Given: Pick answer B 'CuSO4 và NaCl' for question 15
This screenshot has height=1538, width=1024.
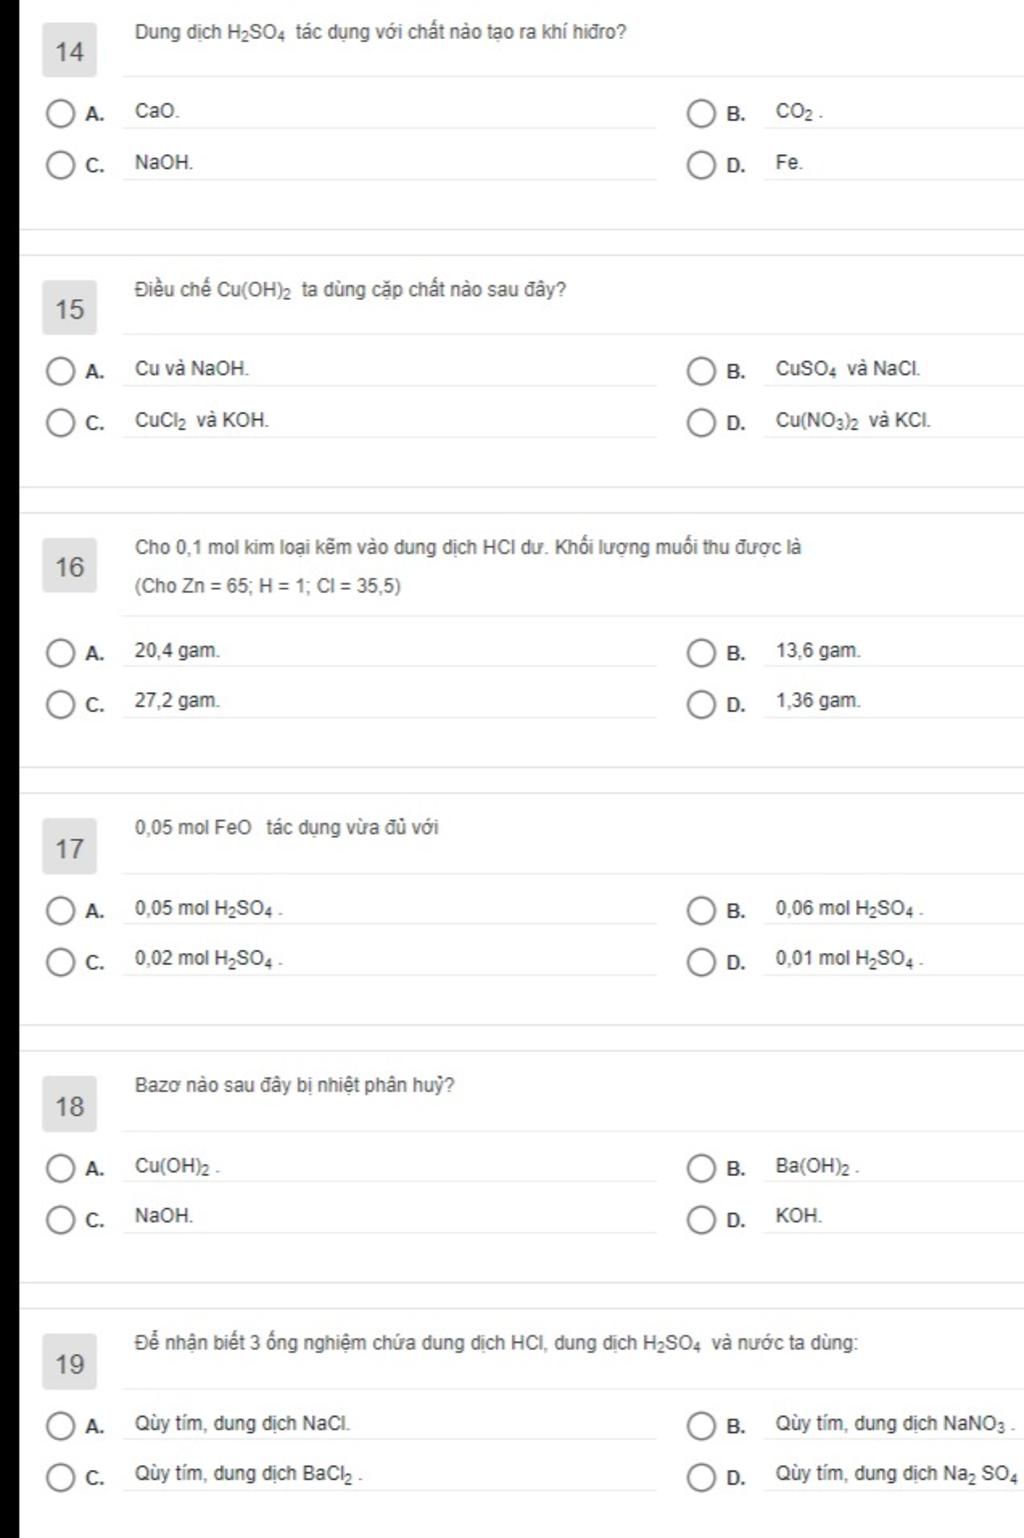Looking at the screenshot, I should 701,371.
